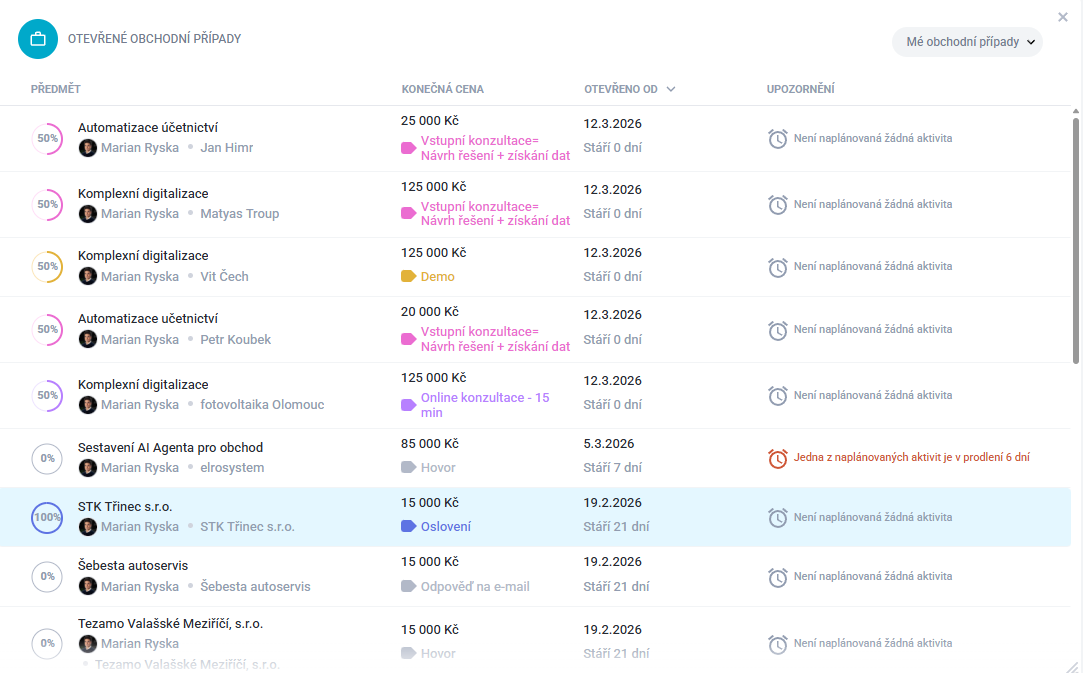Image resolution: width=1083 pixels, height=673 pixels.
Task: Sort by the Předmět column header
Action: click(55, 89)
